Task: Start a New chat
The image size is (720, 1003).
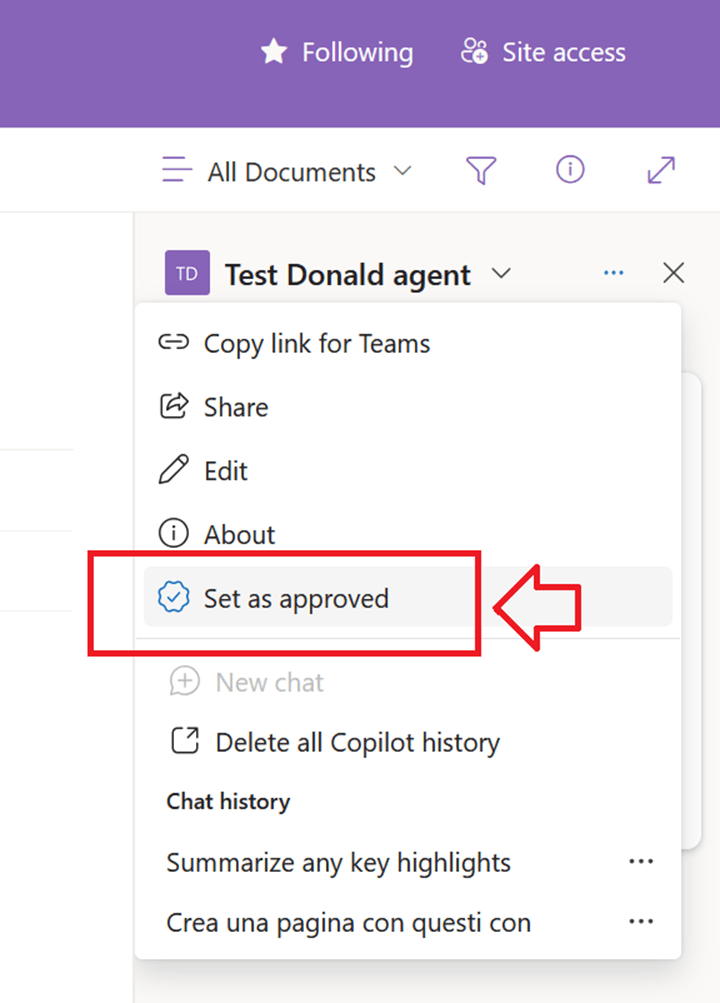Action: (x=269, y=683)
